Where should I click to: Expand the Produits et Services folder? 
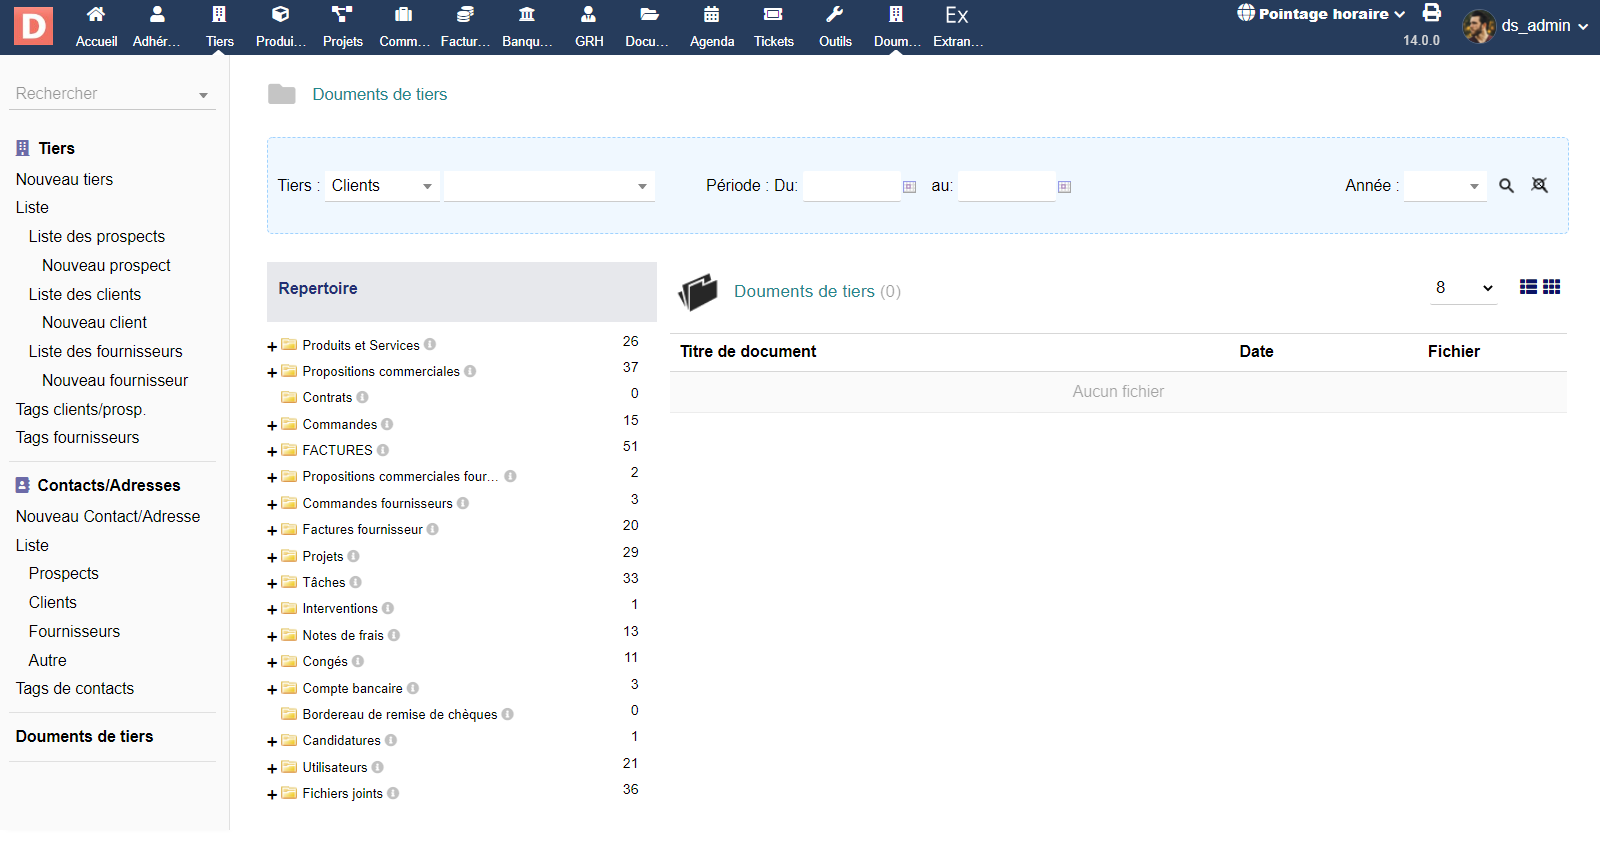pyautogui.click(x=272, y=347)
